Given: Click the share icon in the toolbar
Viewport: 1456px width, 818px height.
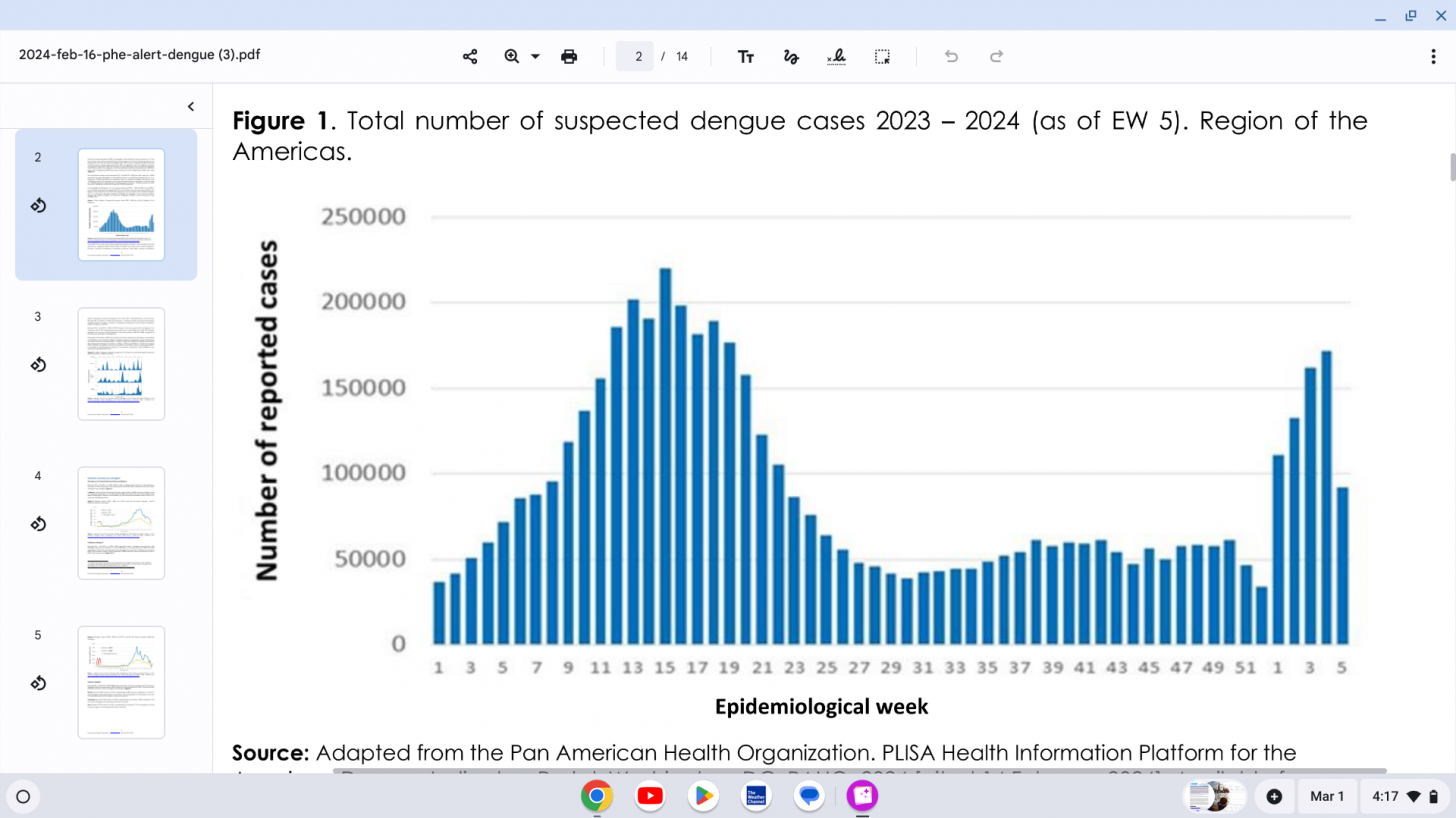Looking at the screenshot, I should tap(470, 56).
